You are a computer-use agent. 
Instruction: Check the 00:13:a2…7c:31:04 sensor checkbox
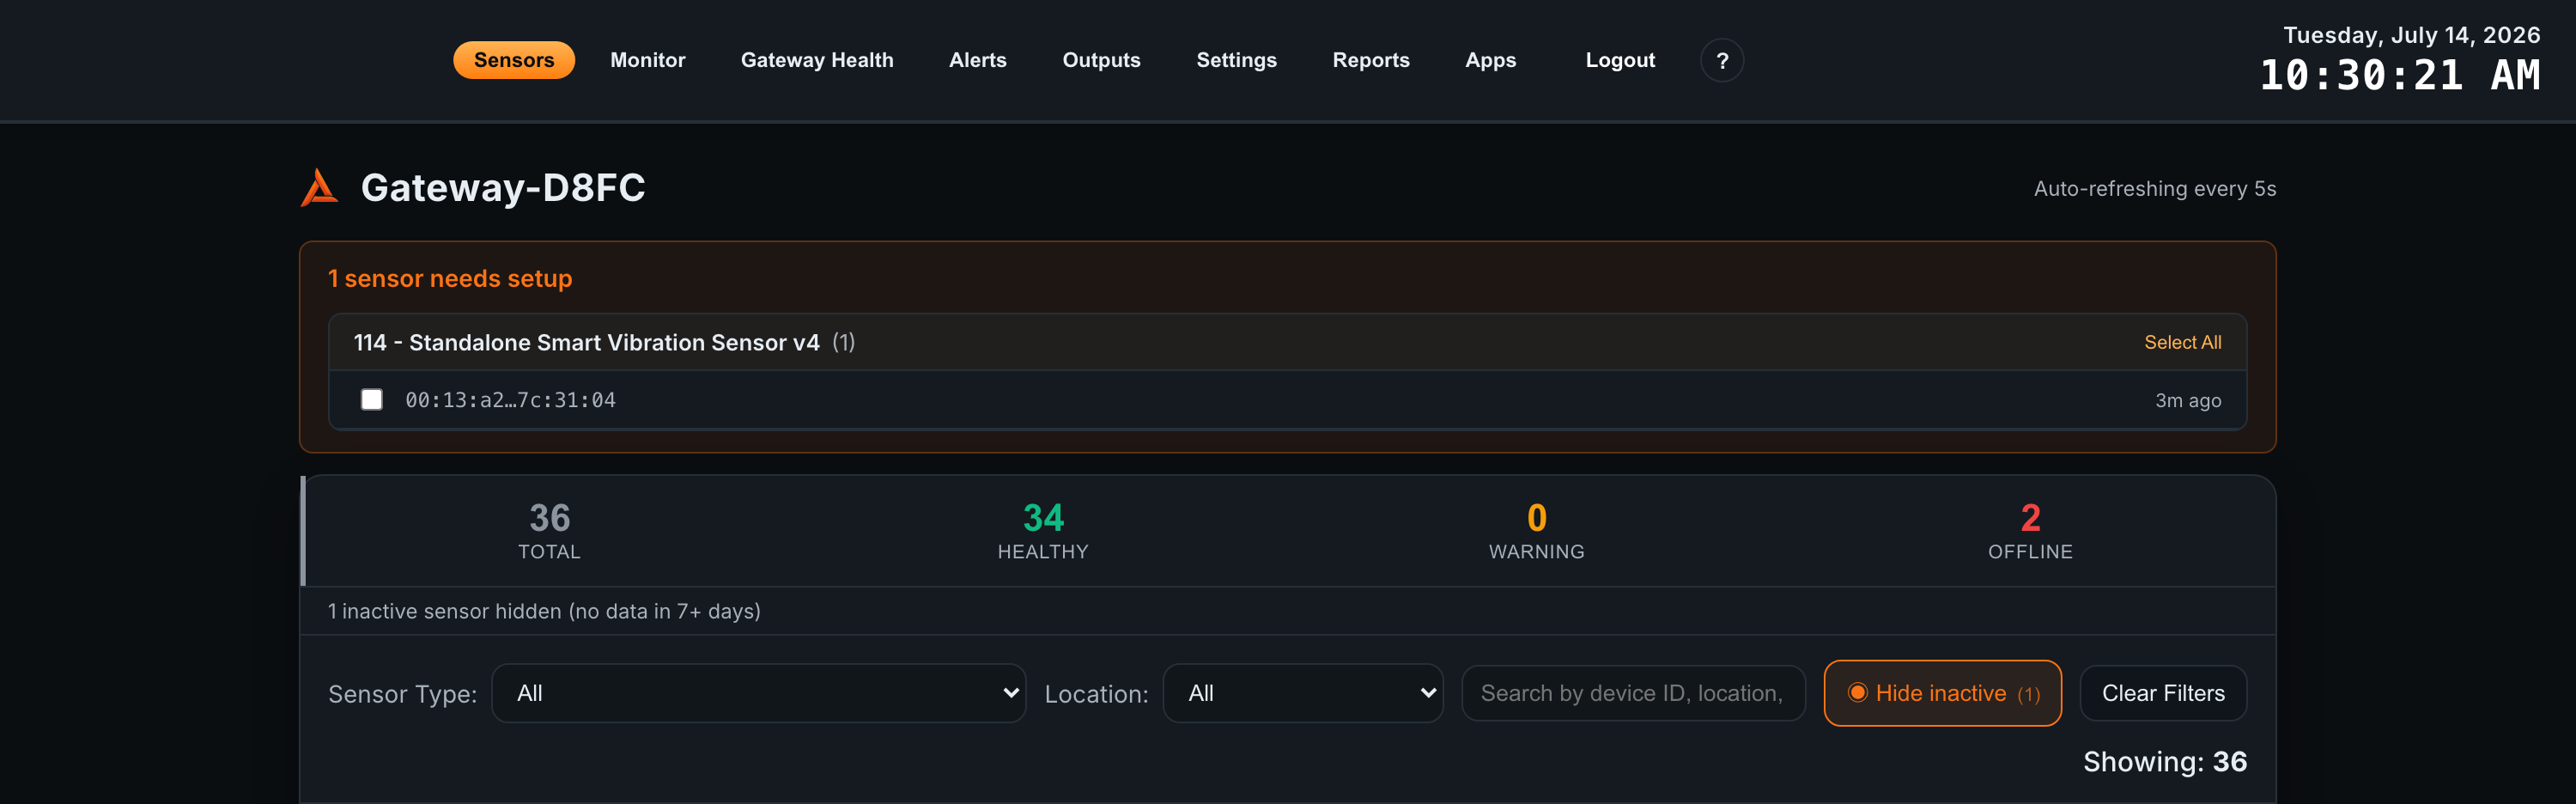click(x=371, y=400)
